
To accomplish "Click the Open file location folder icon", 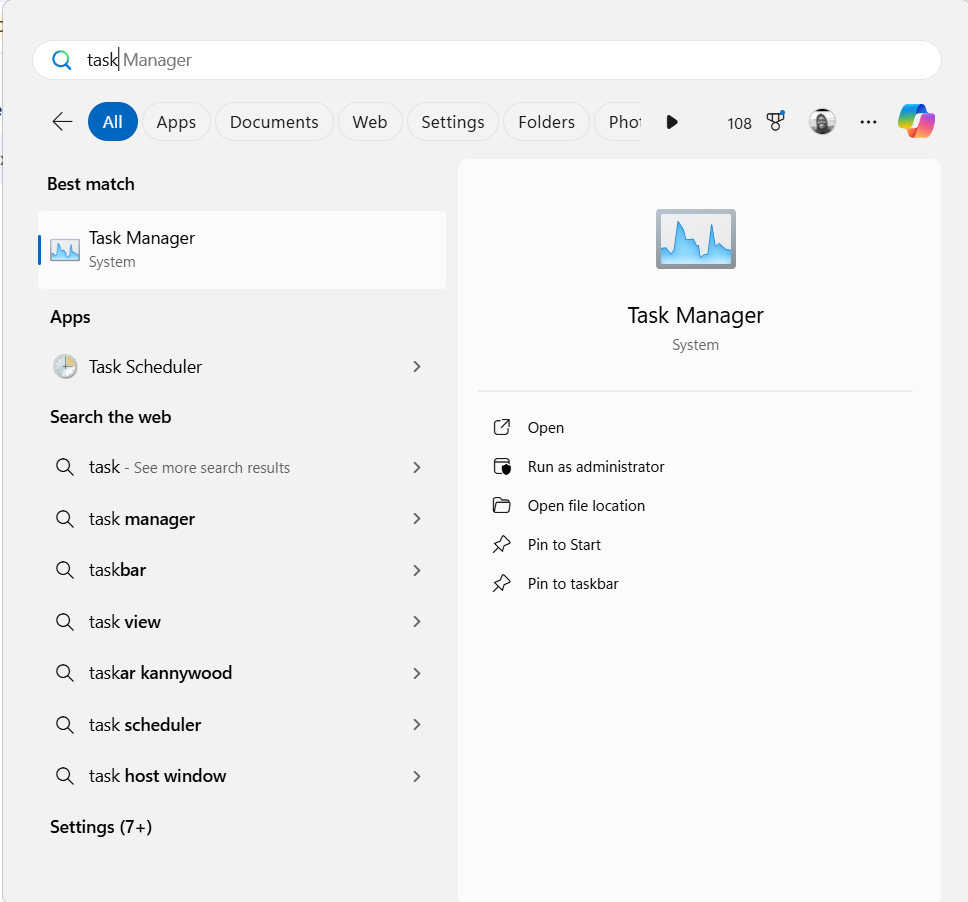I will (502, 505).
